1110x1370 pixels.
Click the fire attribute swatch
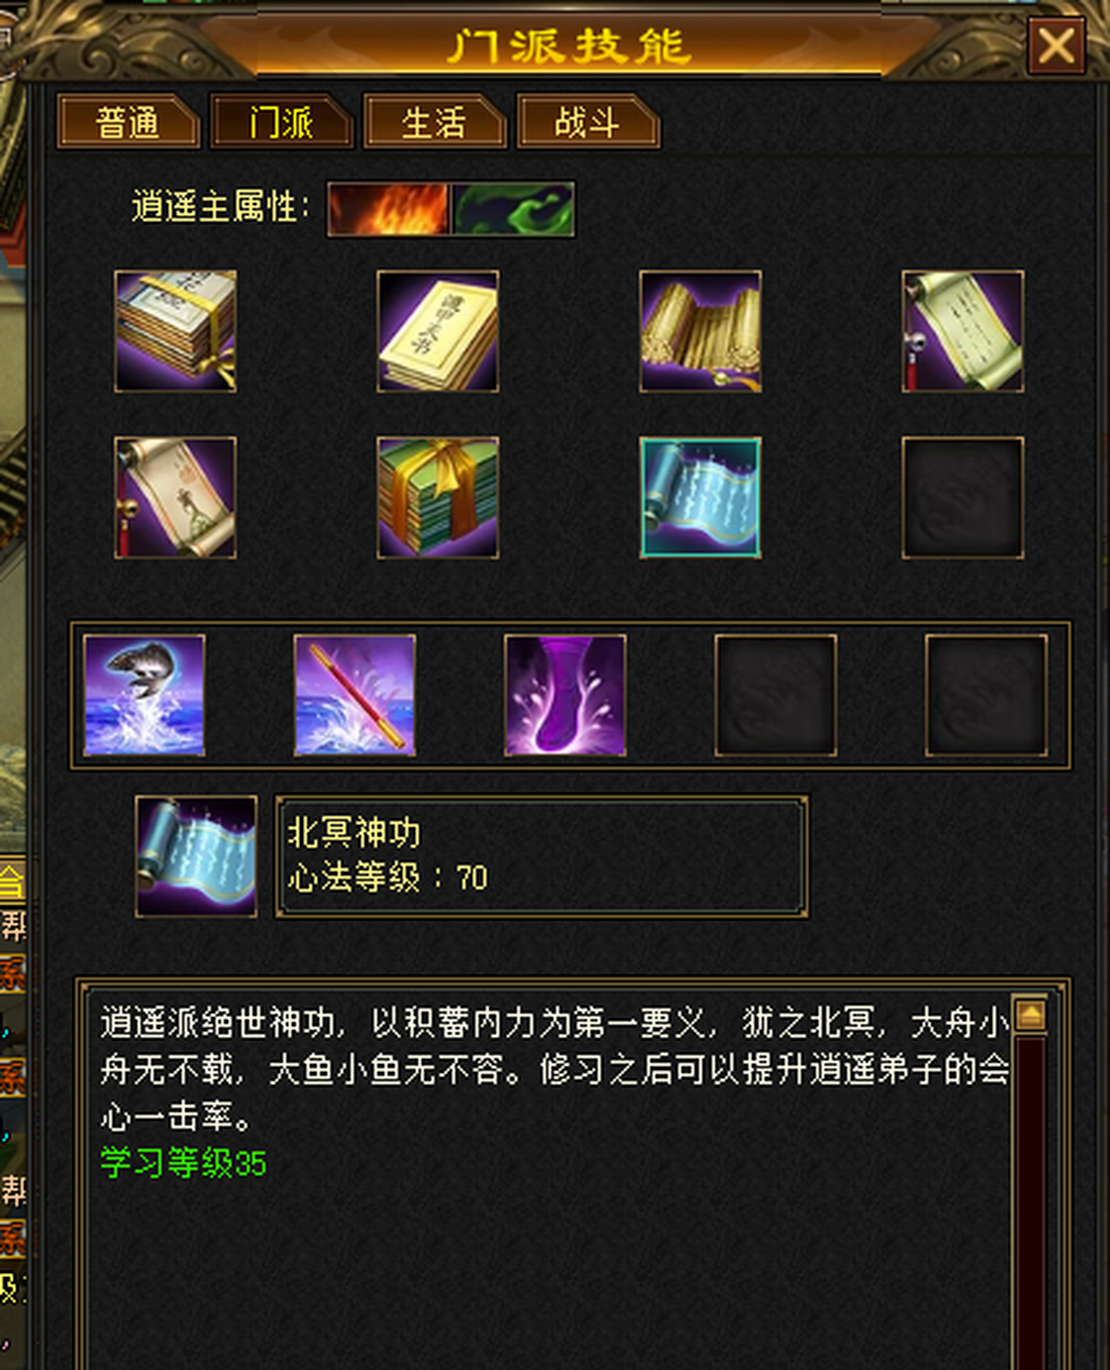pyautogui.click(x=389, y=209)
